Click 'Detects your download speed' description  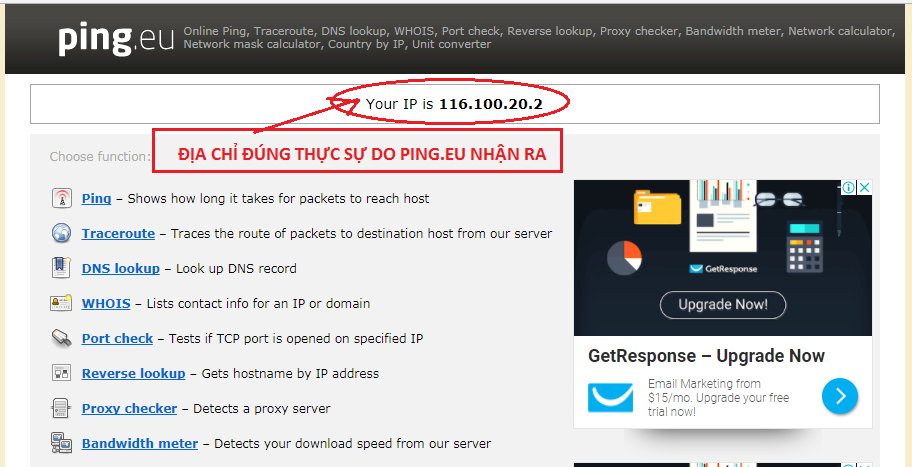(352, 443)
